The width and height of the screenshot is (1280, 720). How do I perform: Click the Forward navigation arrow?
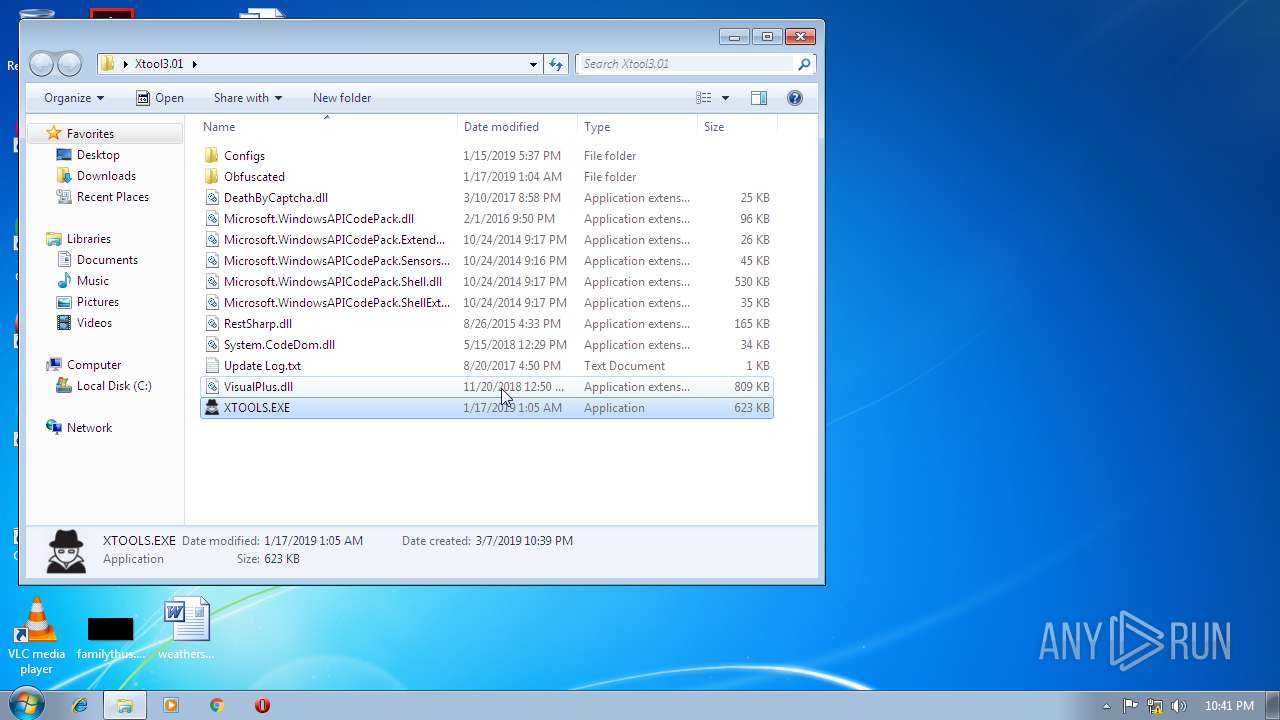(x=69, y=64)
